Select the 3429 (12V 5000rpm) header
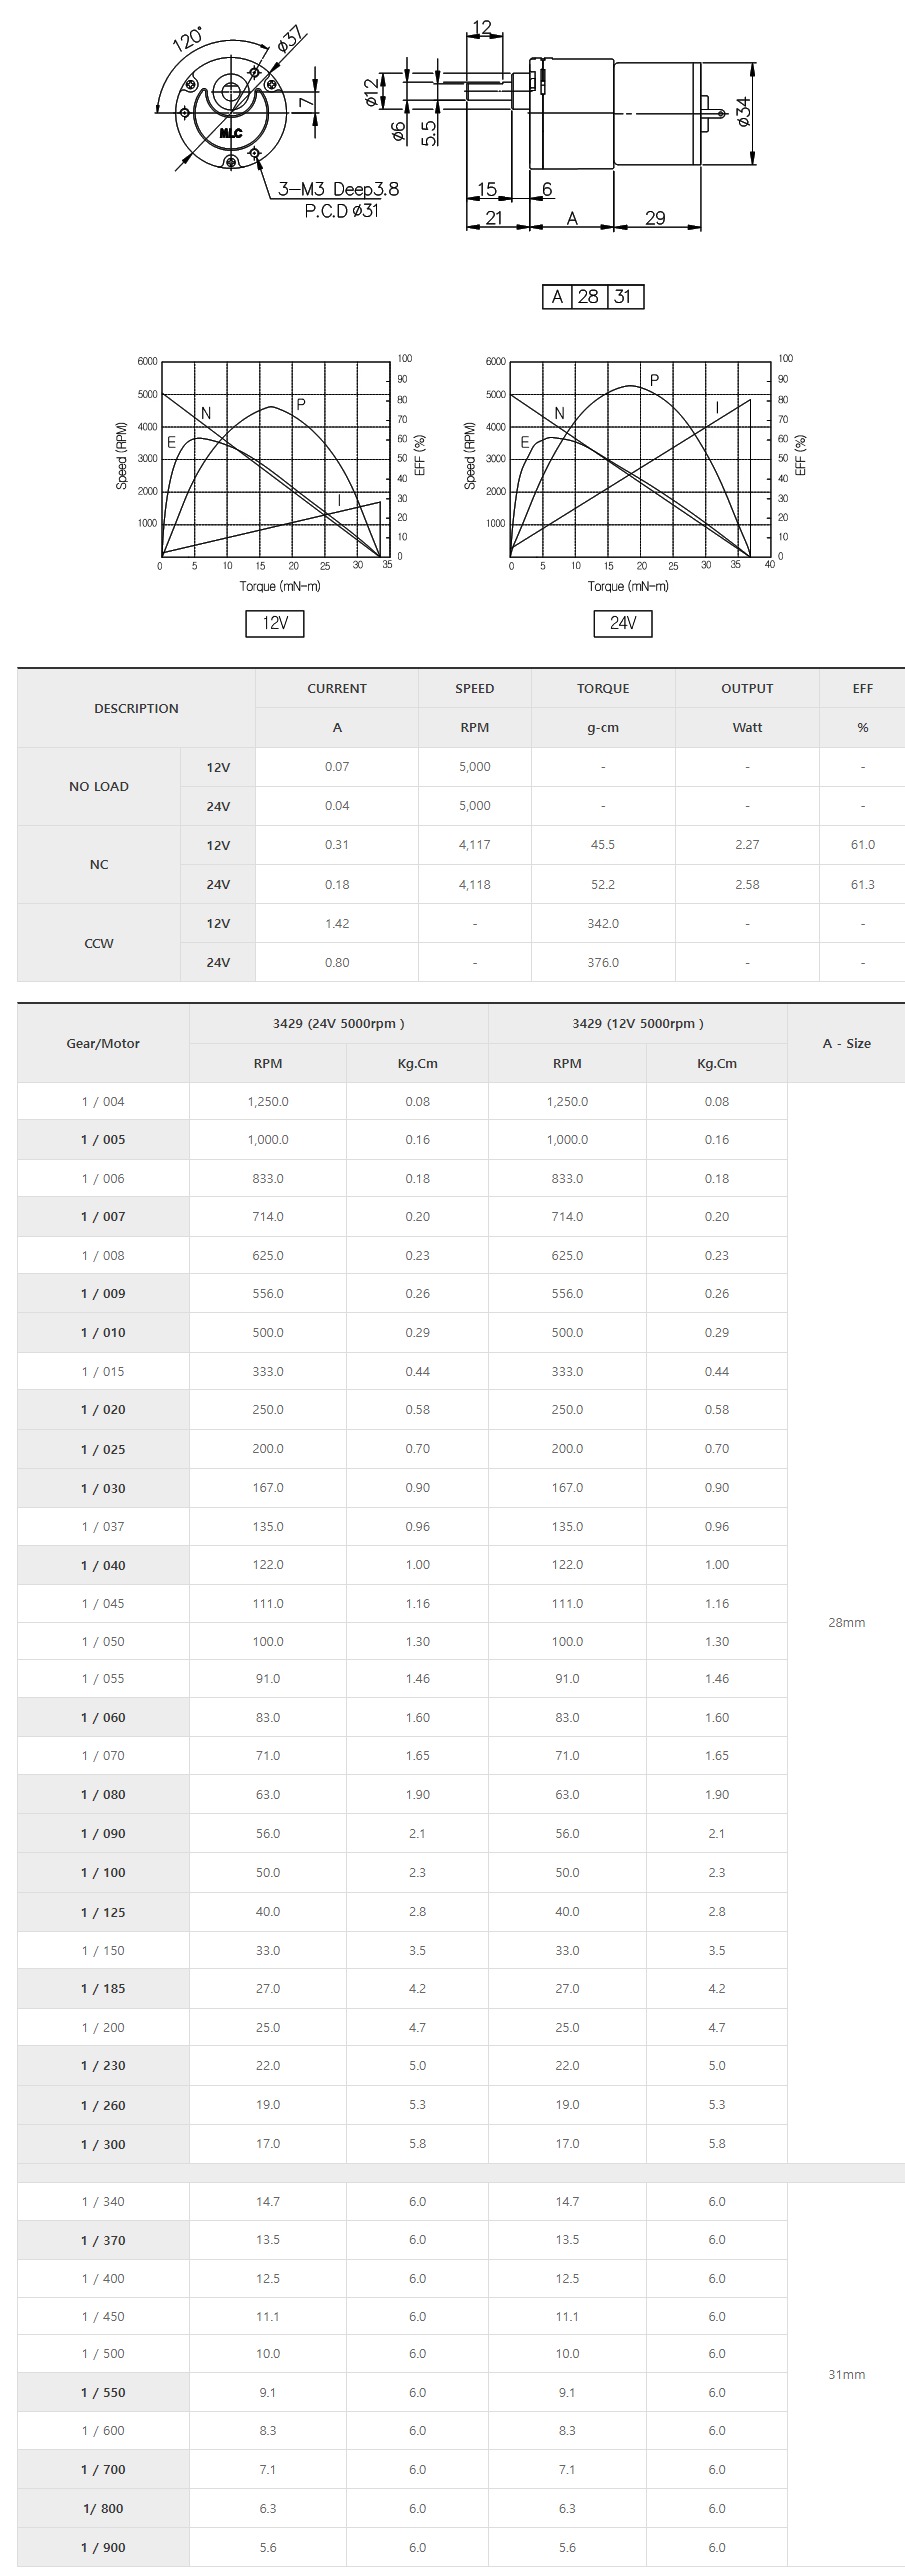This screenshot has width=905, height=2575. (638, 1023)
